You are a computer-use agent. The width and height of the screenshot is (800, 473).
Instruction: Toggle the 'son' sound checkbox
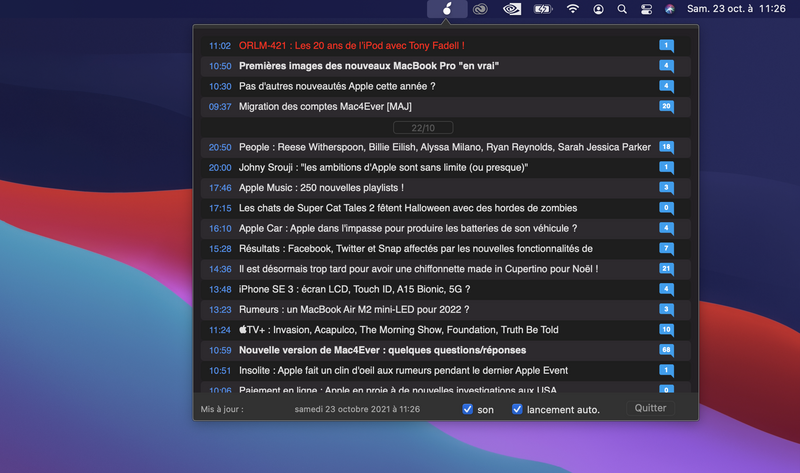point(467,409)
